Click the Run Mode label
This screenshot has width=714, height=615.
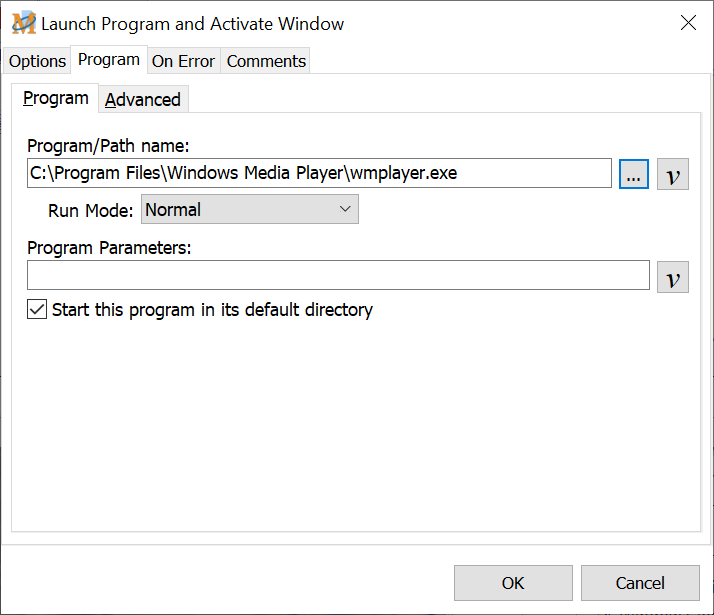point(90,211)
